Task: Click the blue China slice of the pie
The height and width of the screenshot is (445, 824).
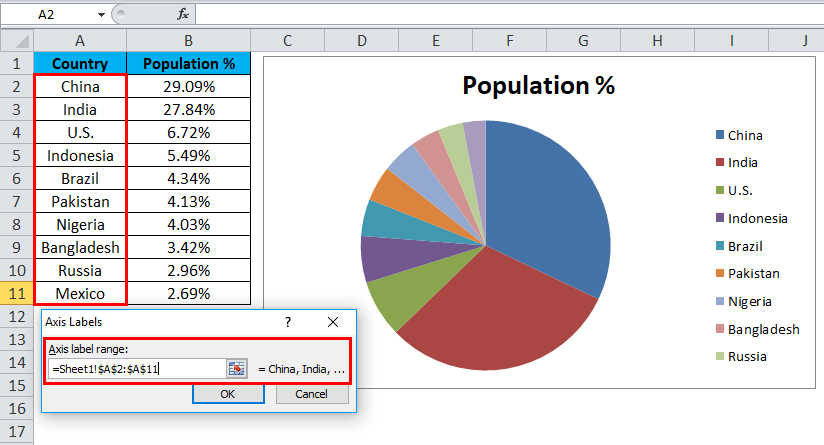Action: point(547,210)
